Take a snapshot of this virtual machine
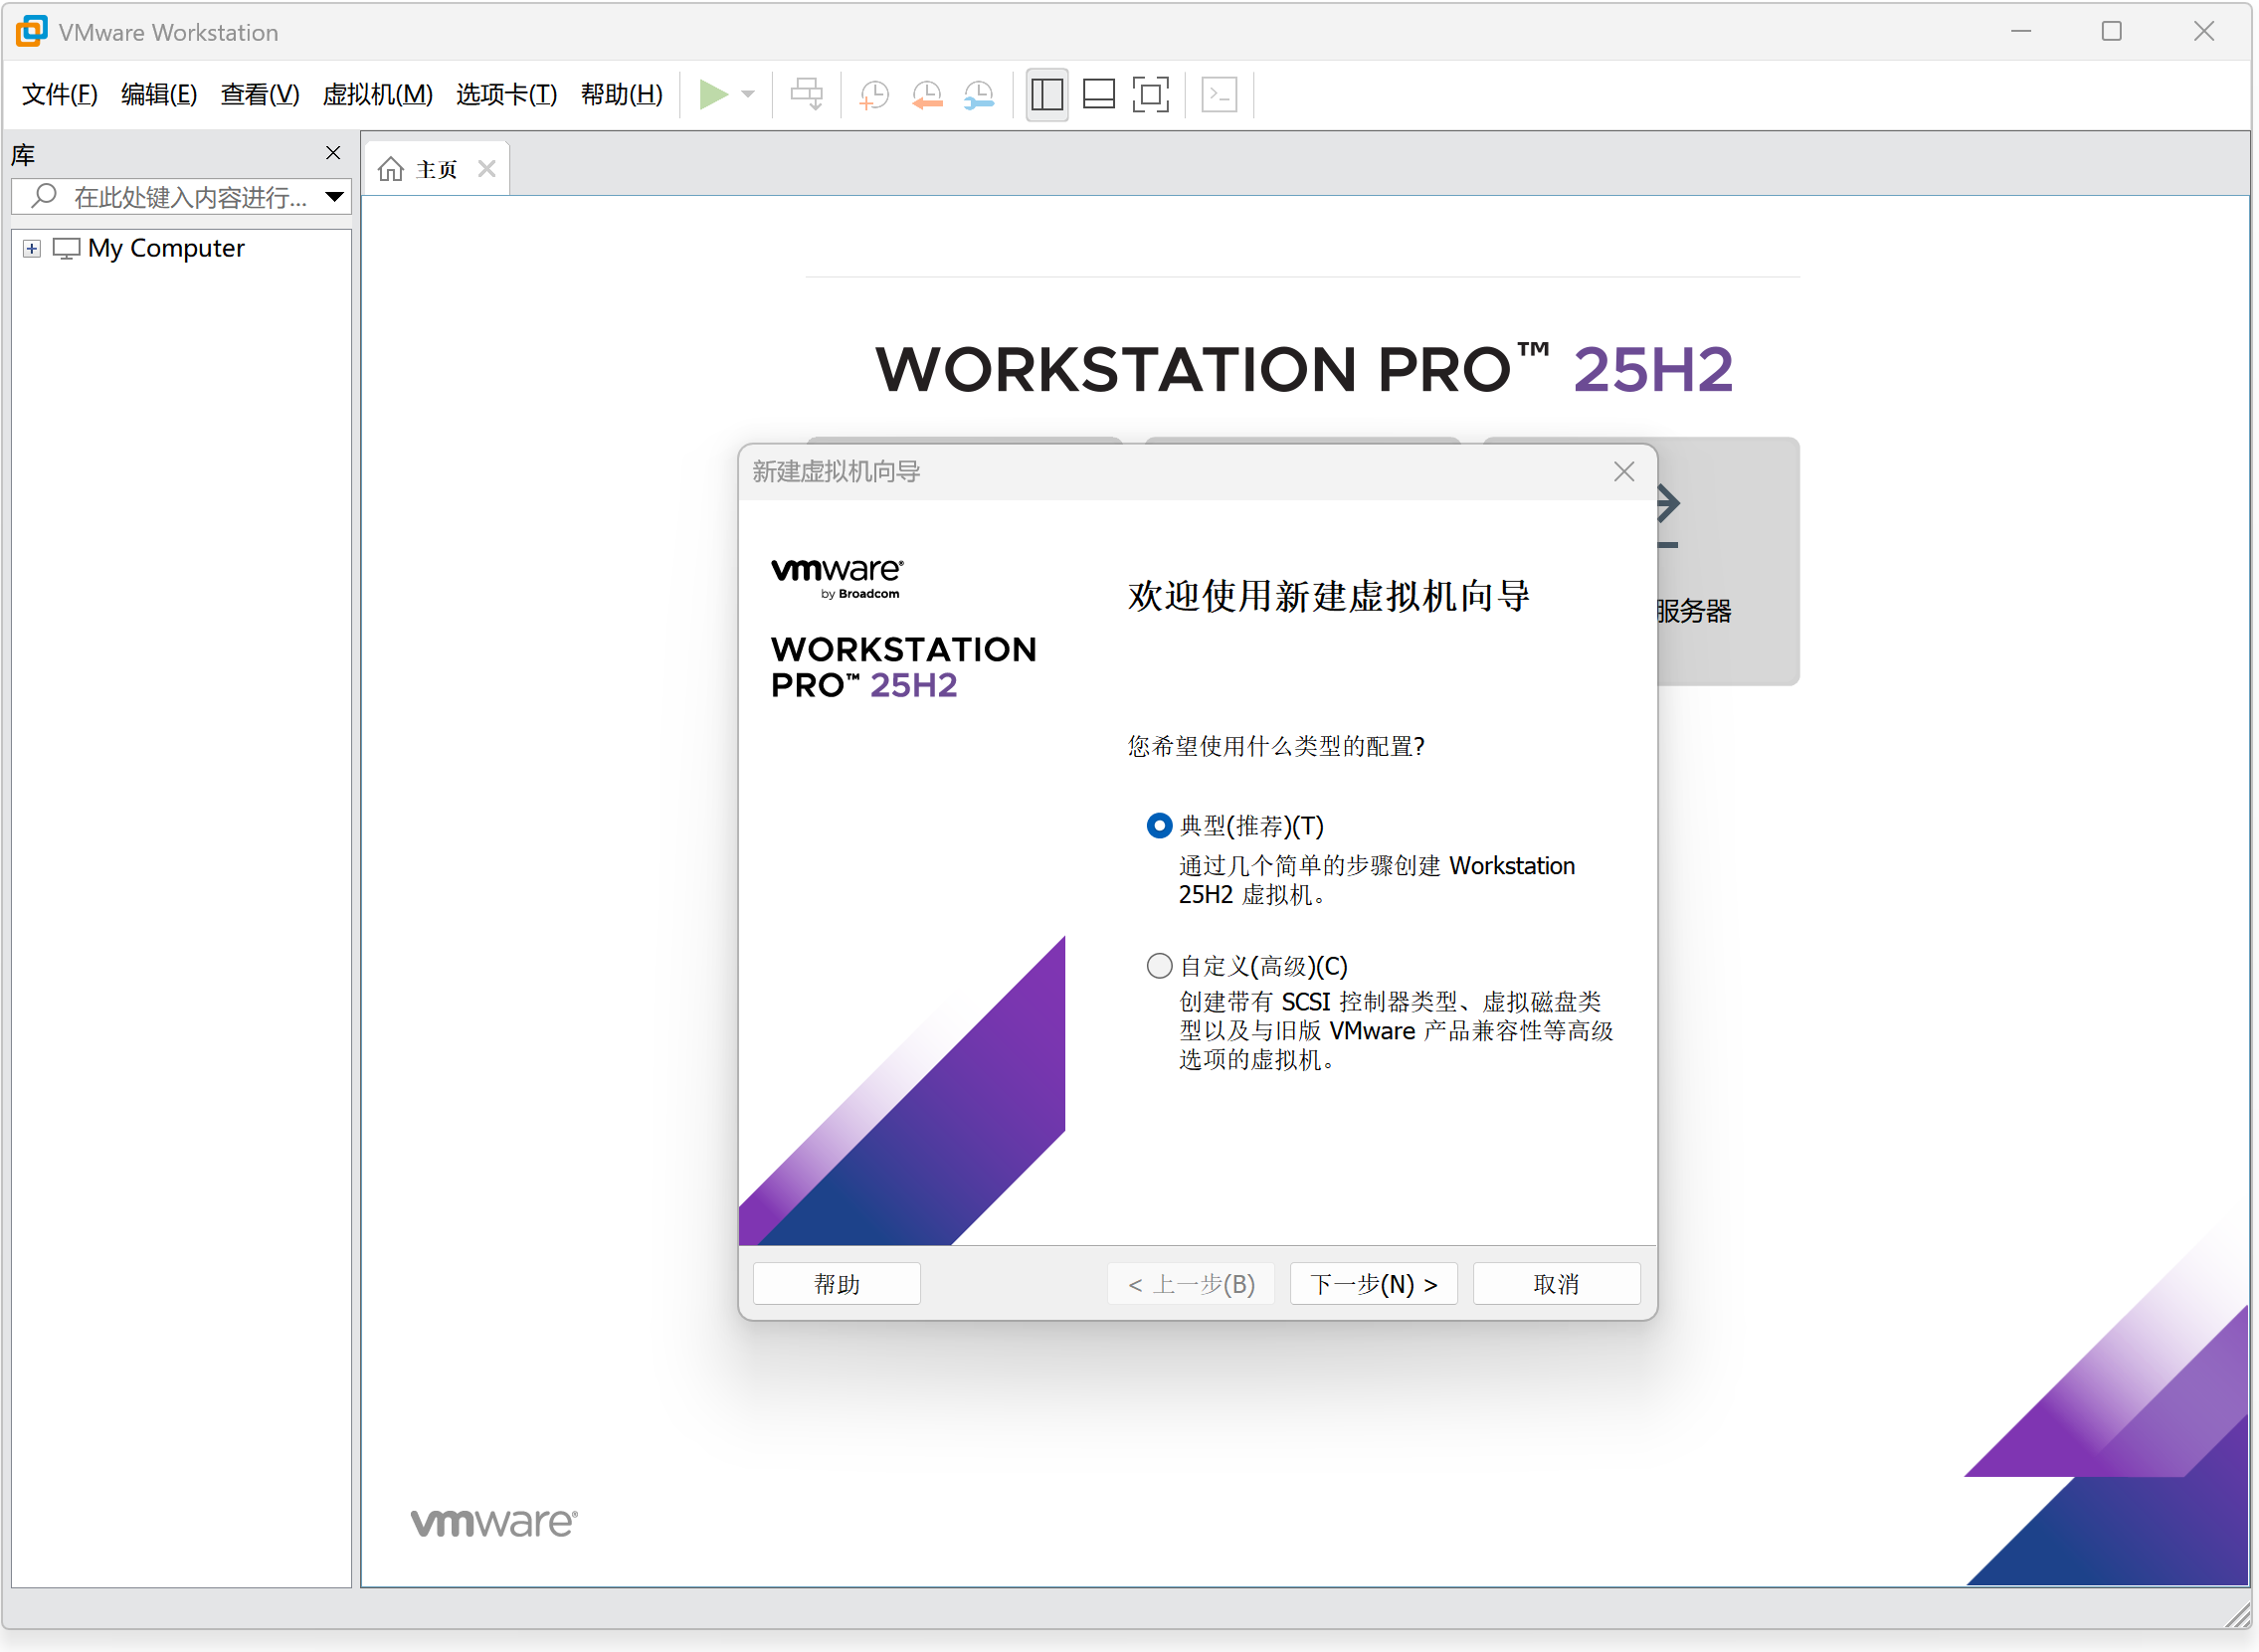The width and height of the screenshot is (2259, 1652). [872, 94]
